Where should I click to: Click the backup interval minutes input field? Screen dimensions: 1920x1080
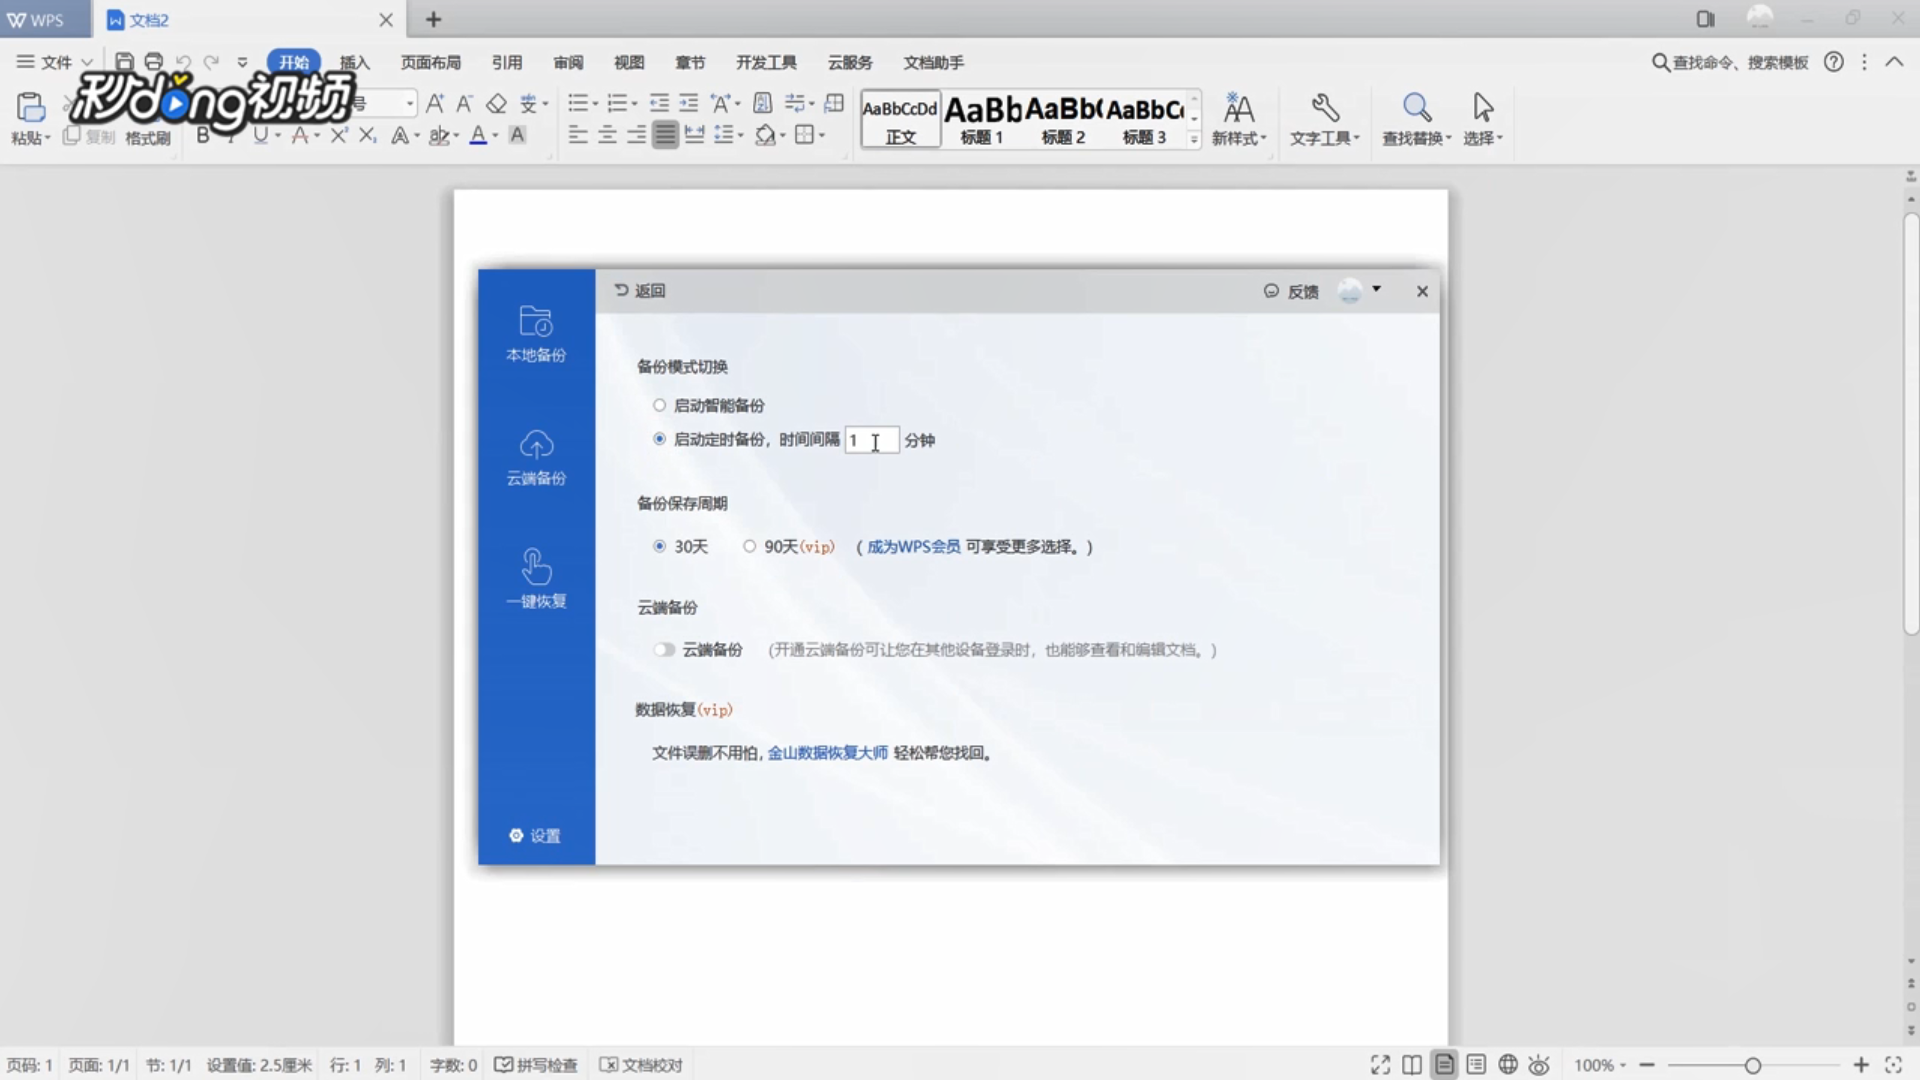click(x=871, y=440)
